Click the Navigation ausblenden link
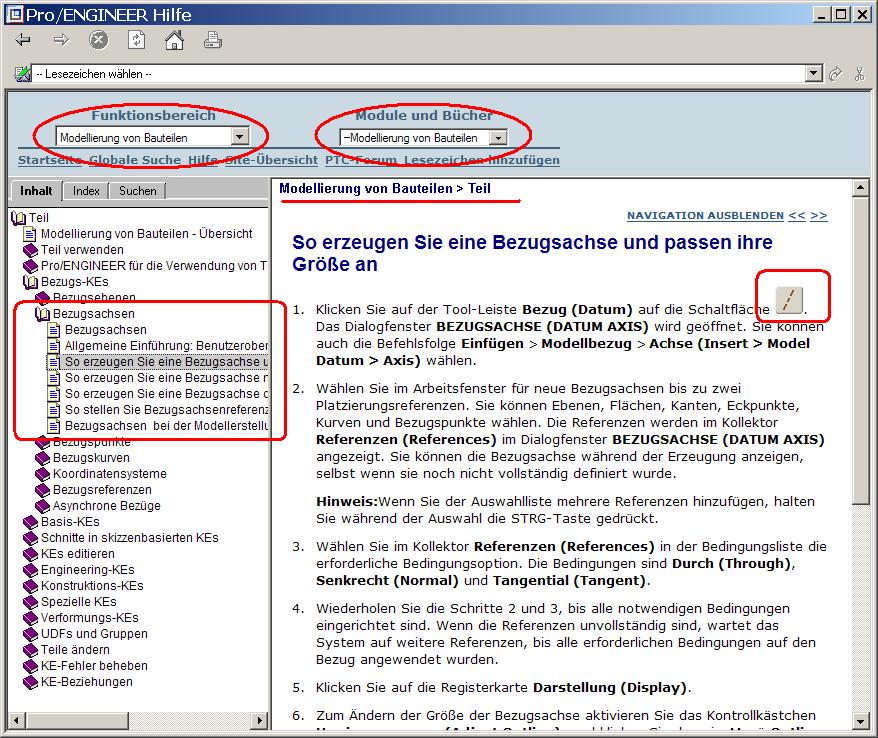 (705, 216)
